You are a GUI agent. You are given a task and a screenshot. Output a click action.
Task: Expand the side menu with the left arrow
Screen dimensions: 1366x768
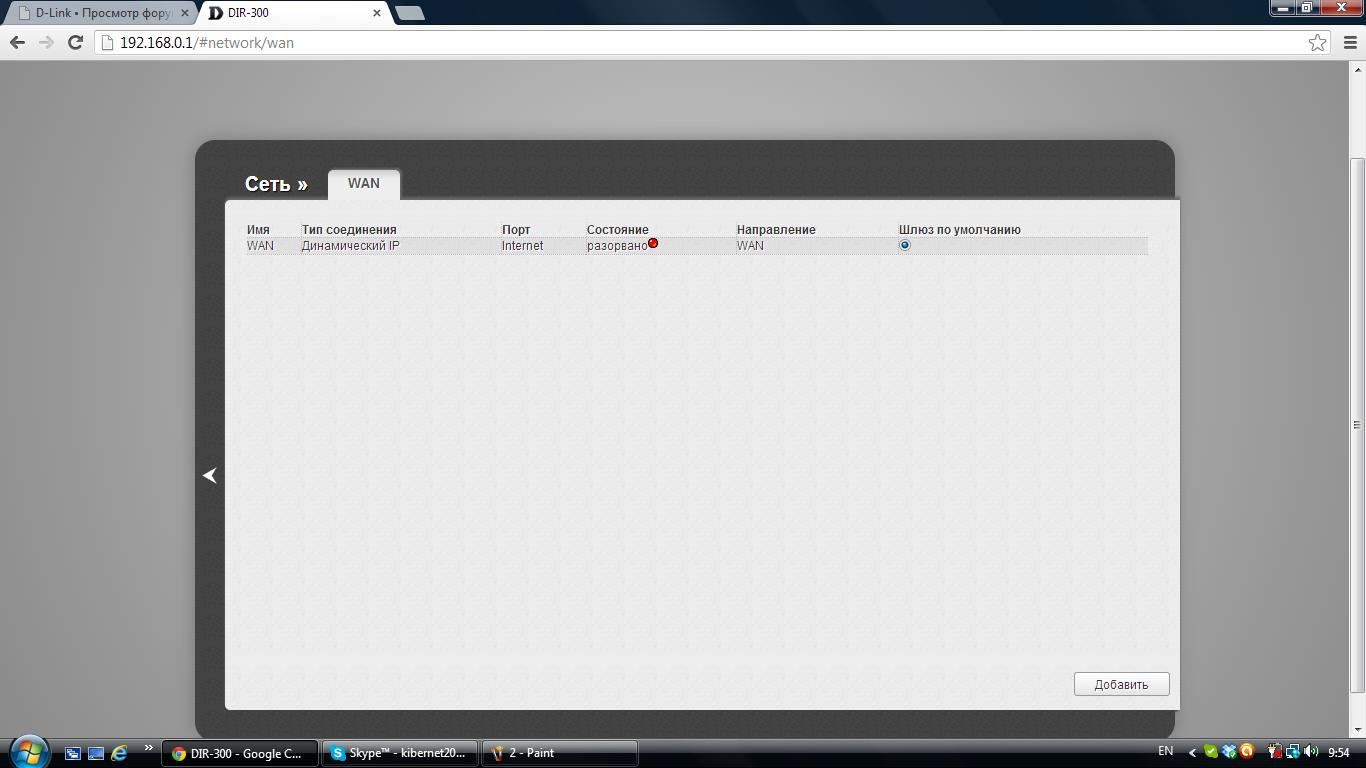pos(210,476)
